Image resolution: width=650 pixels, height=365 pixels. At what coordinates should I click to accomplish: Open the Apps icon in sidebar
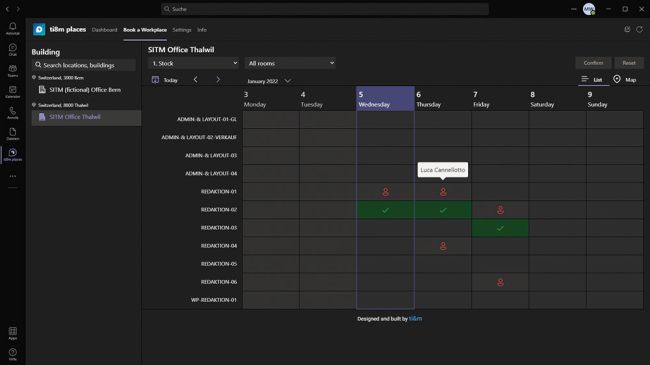12,333
